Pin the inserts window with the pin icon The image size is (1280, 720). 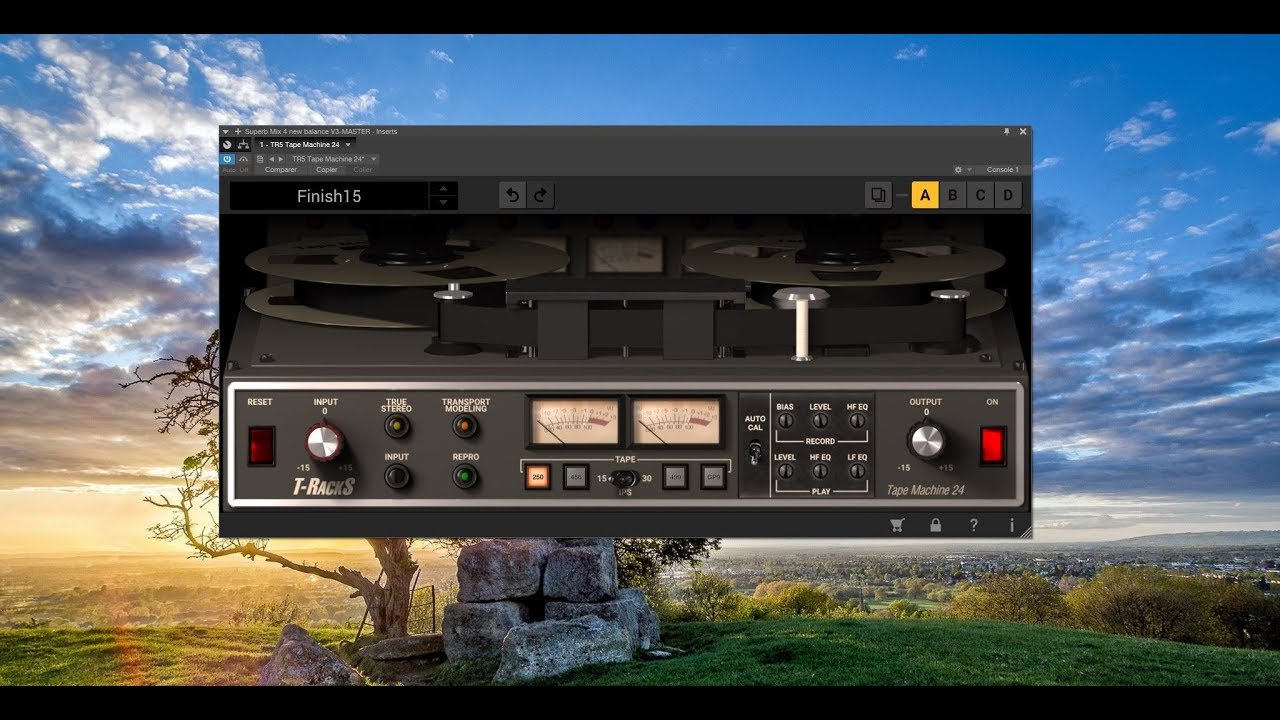click(x=1007, y=131)
